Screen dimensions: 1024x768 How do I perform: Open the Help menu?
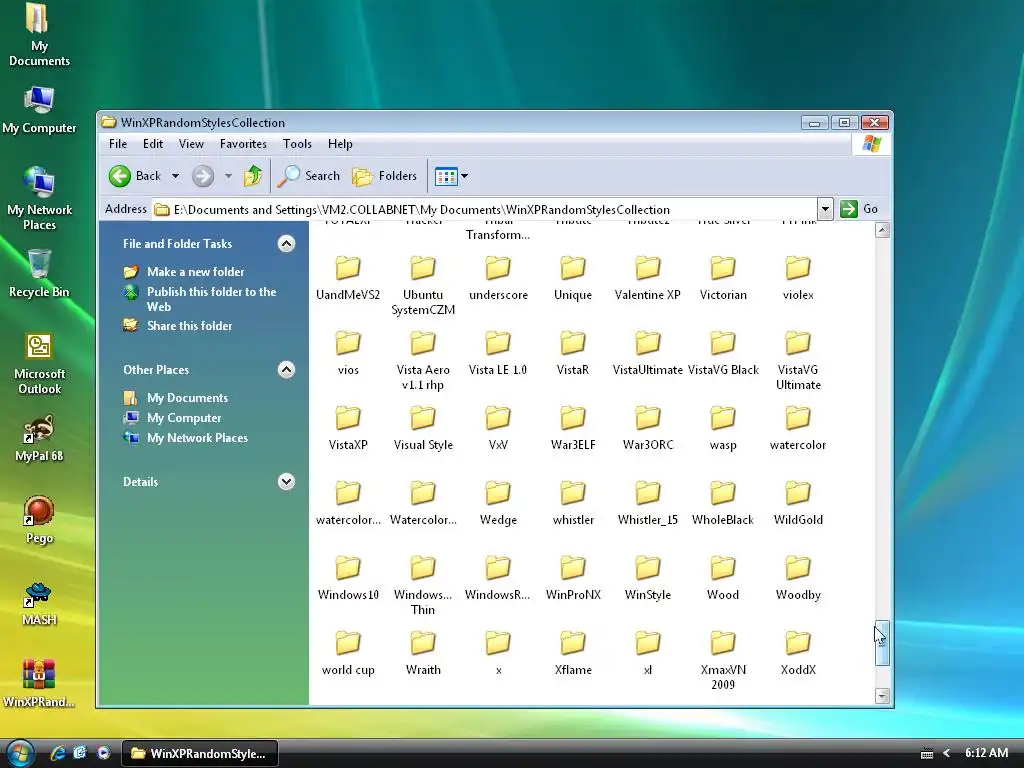(x=340, y=144)
